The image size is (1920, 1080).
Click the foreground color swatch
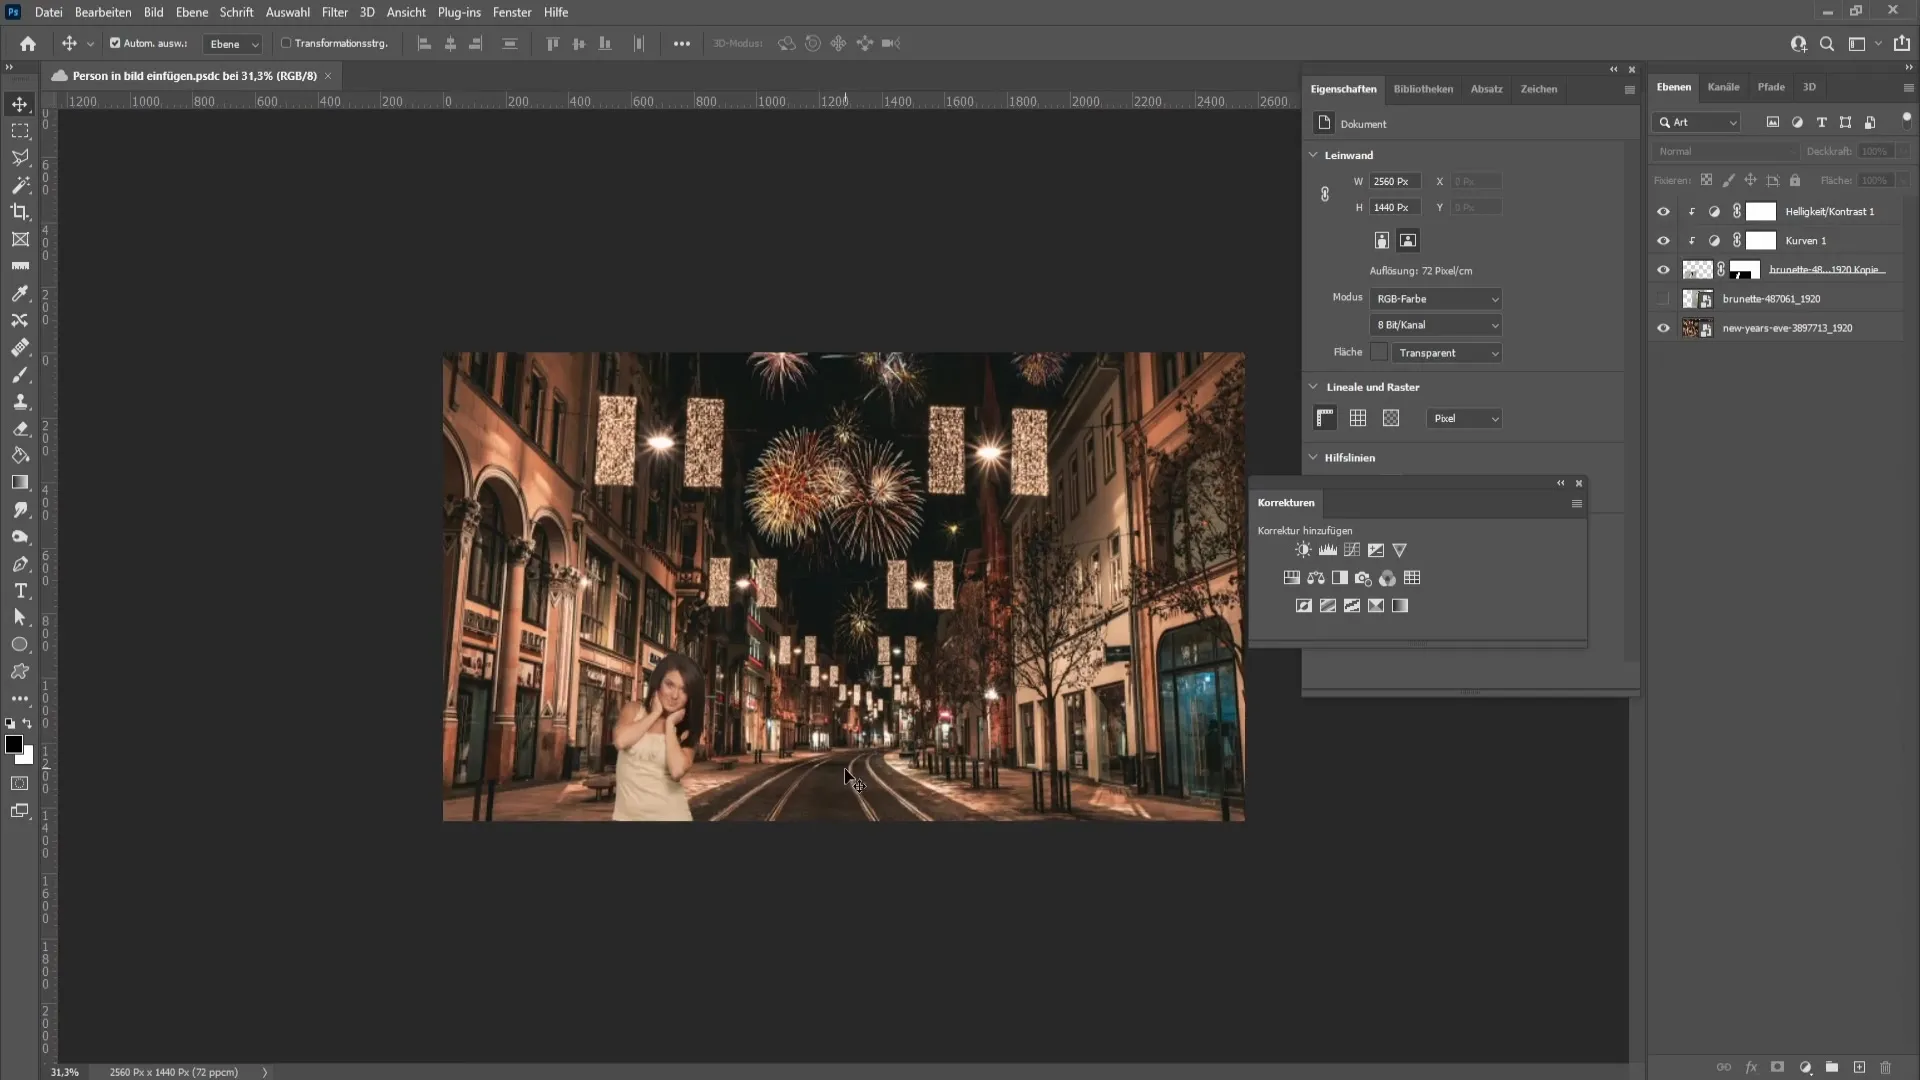pos(15,746)
